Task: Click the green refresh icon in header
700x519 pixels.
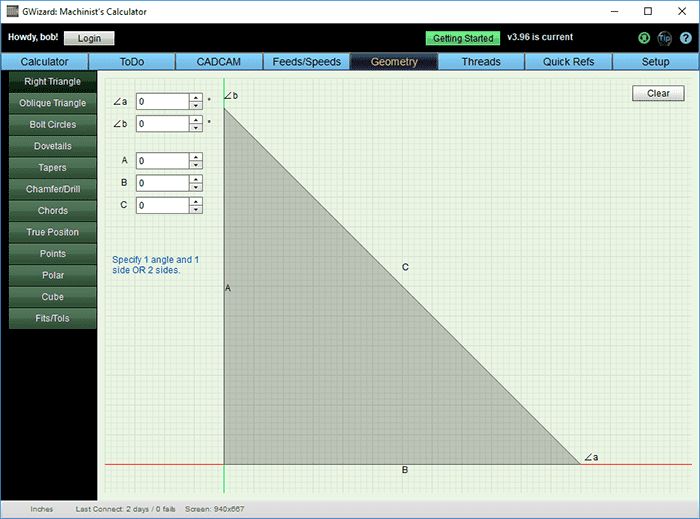Action: click(x=644, y=38)
